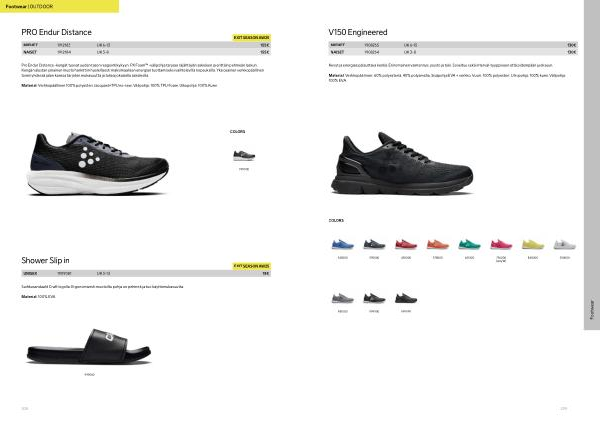Image resolution: width=600 pixels, height=424 pixels.
Task: Select the white V150 shoe variant
Action: (564, 244)
